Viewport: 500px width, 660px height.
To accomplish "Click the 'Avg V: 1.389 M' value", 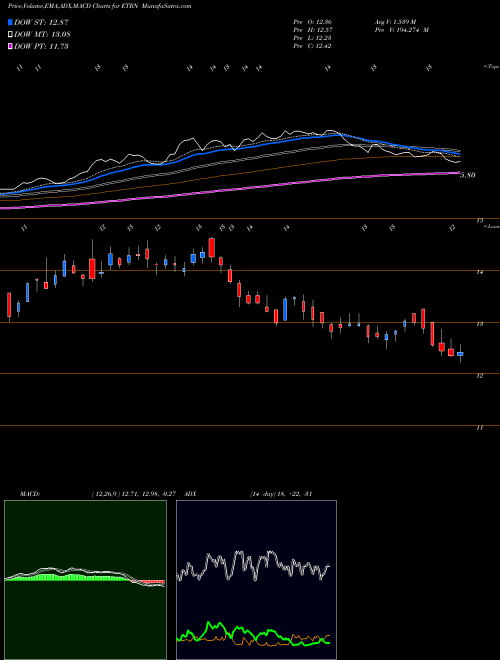I will tap(395, 22).
